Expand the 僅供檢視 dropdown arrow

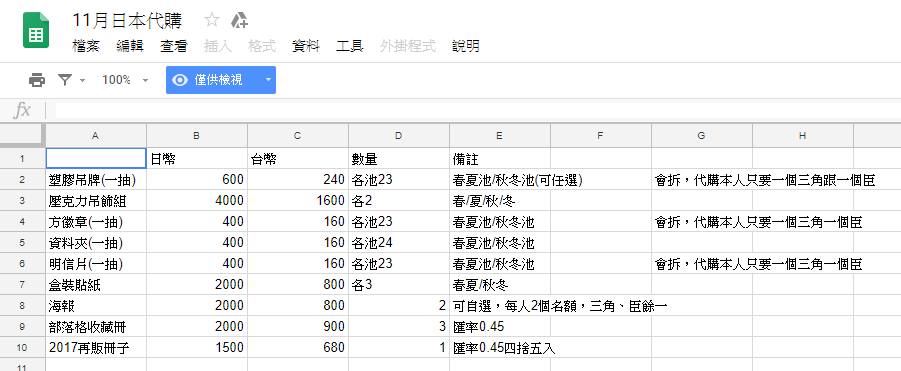(268, 80)
